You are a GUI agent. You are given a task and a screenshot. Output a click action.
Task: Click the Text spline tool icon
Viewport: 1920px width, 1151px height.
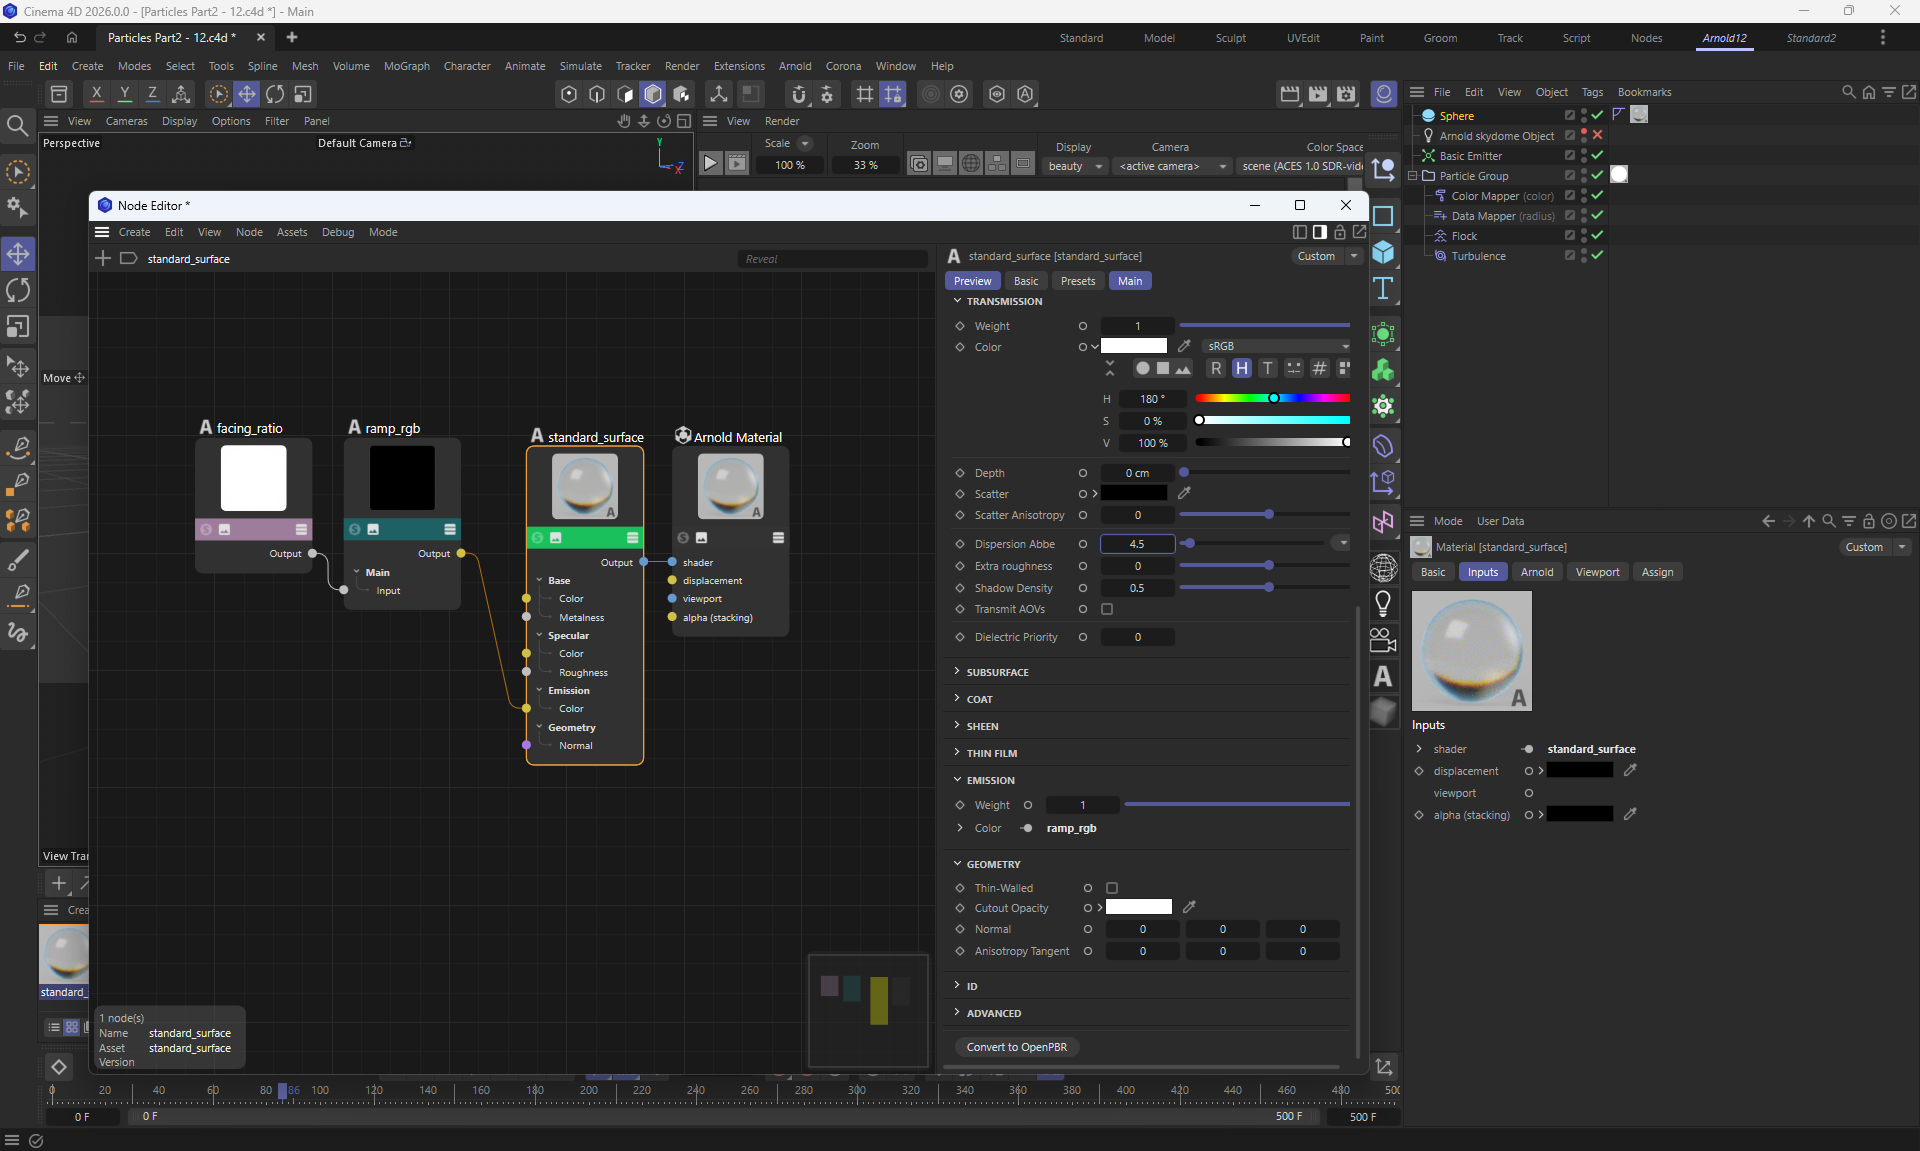click(x=1383, y=289)
